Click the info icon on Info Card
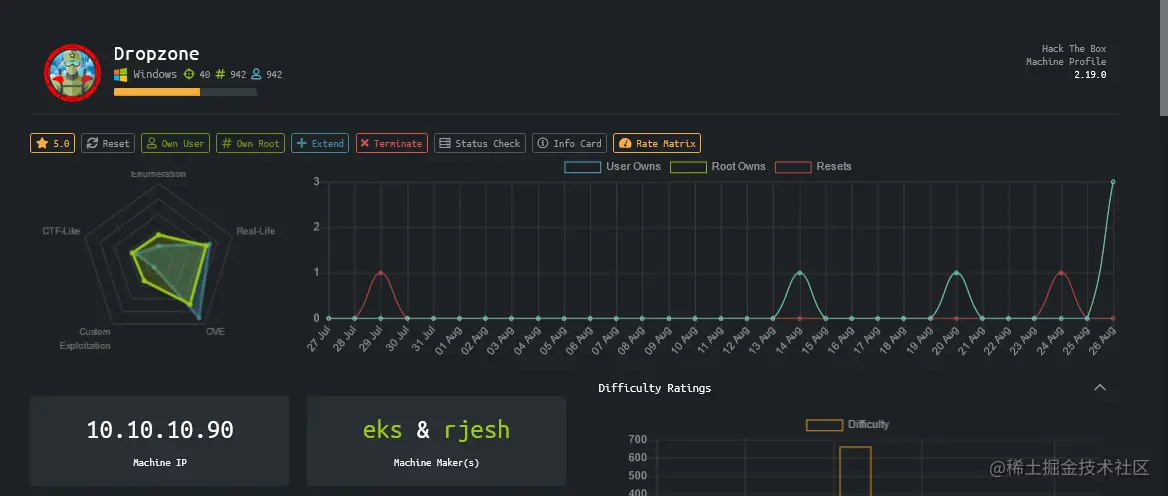The width and height of the screenshot is (1168, 496). point(542,143)
